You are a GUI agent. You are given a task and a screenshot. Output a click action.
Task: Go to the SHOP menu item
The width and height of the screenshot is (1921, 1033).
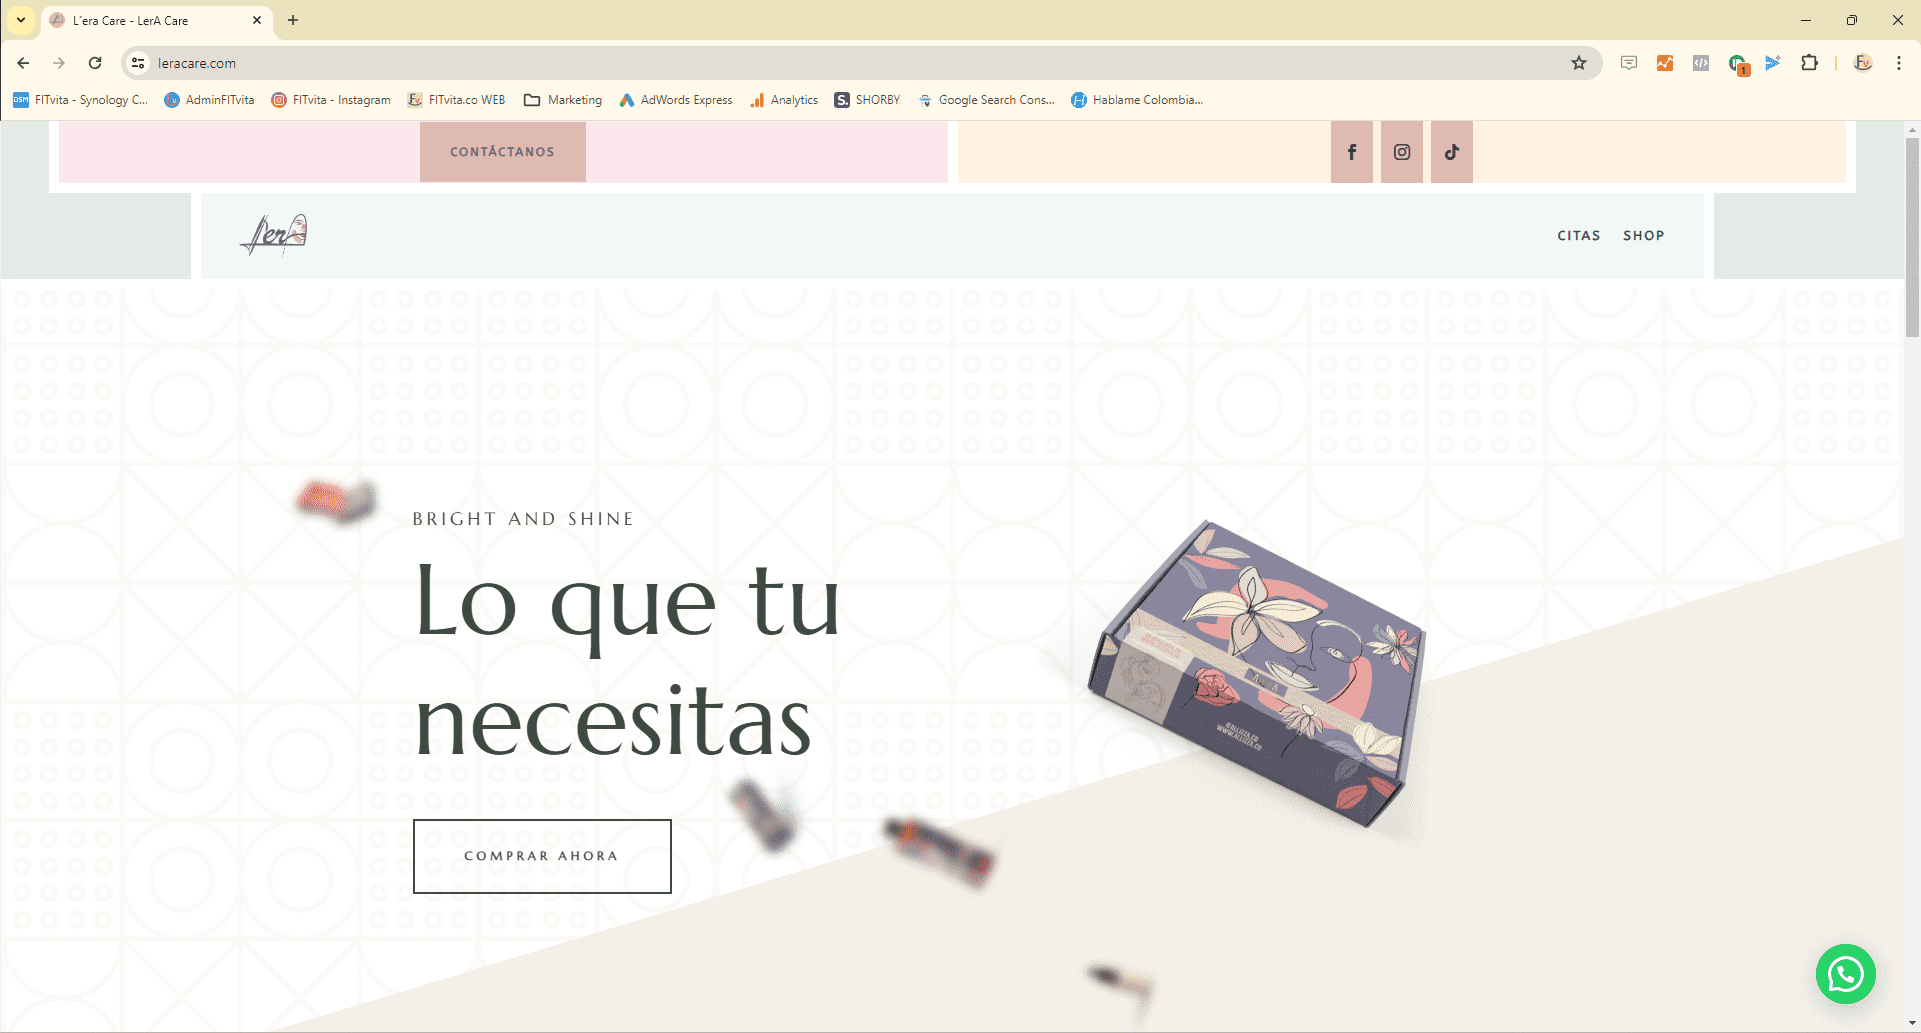[x=1643, y=236]
